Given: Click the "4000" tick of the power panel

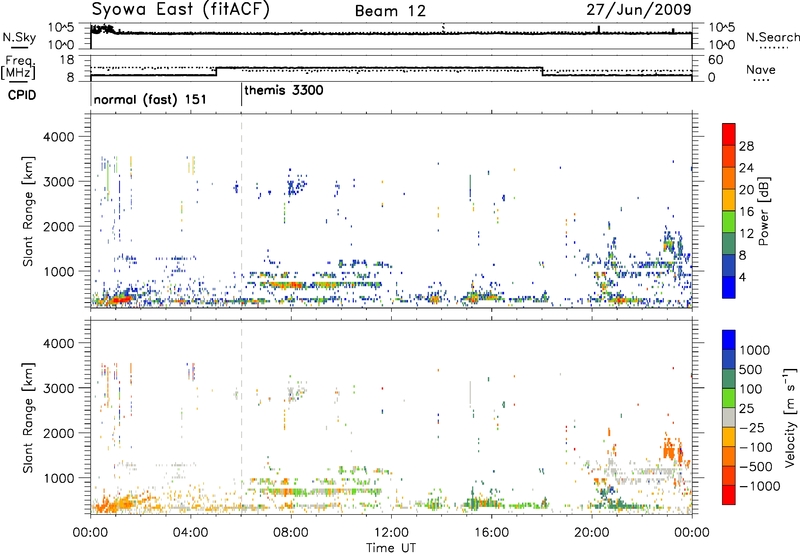Looking at the screenshot, I should [x=58, y=137].
